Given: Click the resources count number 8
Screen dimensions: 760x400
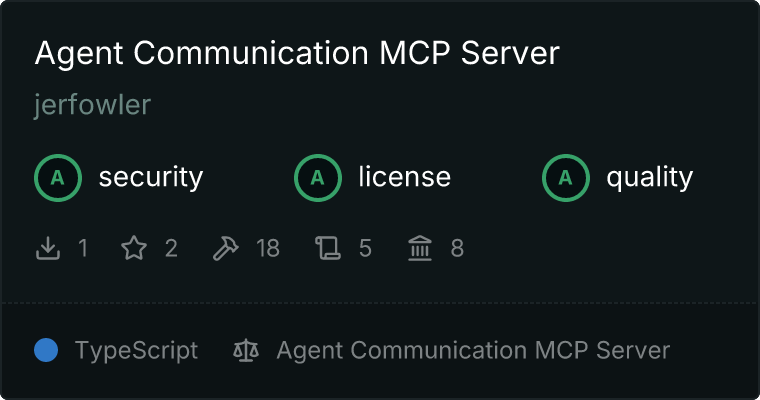Looking at the screenshot, I should [x=457, y=248].
